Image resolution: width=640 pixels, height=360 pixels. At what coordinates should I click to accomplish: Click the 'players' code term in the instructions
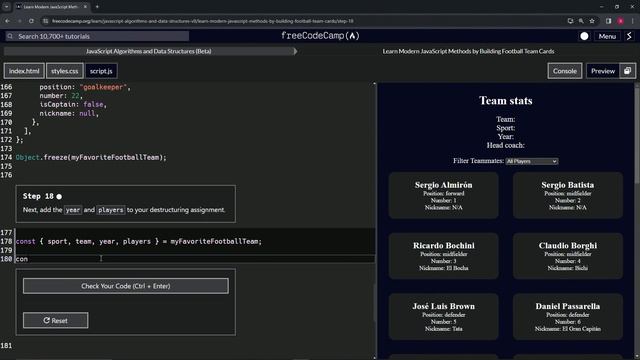[x=111, y=210]
